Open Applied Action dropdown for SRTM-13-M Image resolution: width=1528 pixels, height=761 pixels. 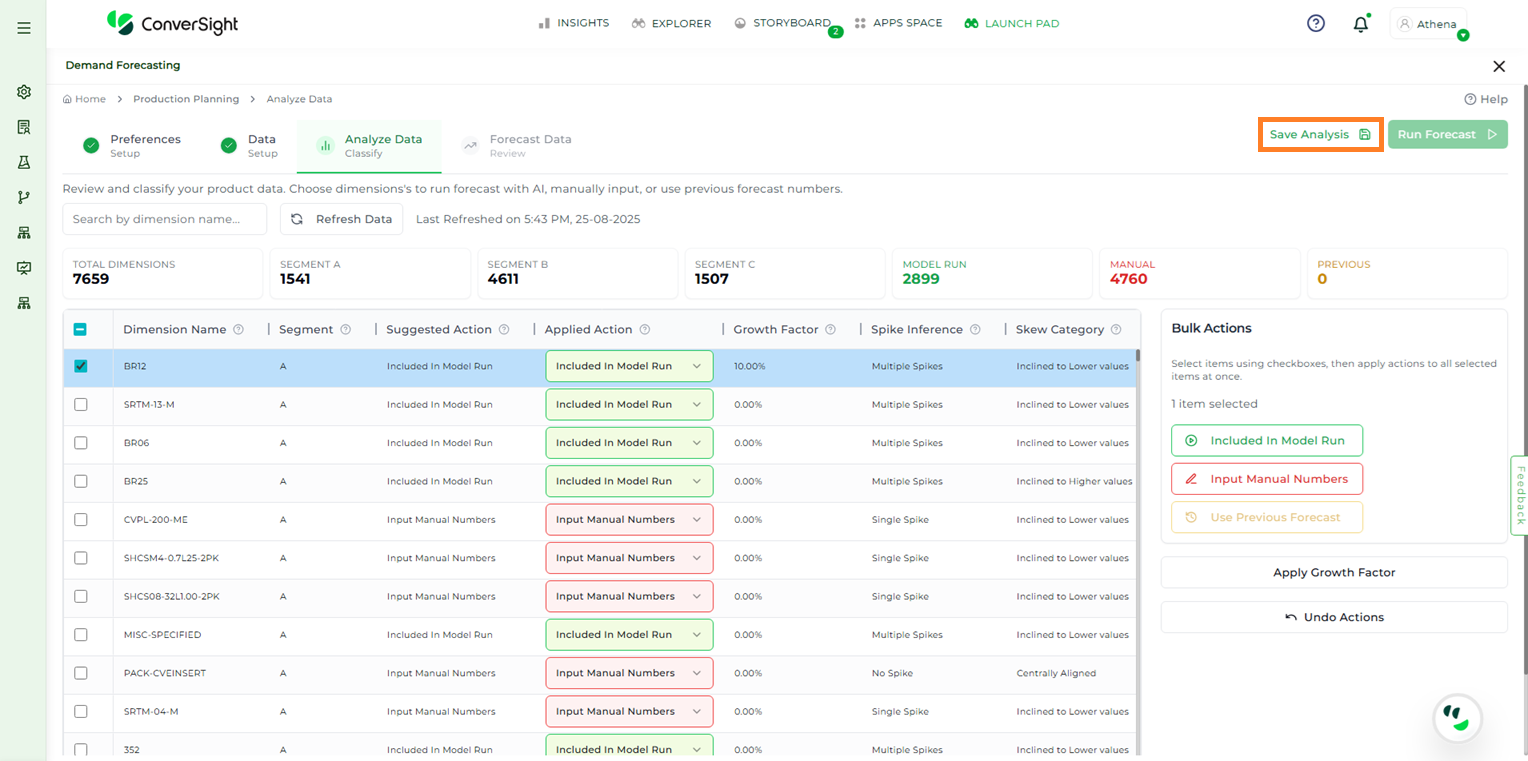[629, 404]
